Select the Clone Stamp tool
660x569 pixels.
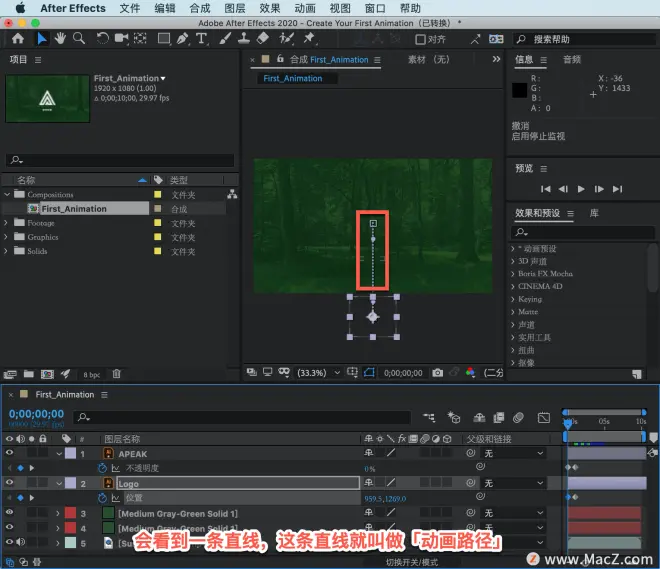tap(244, 39)
